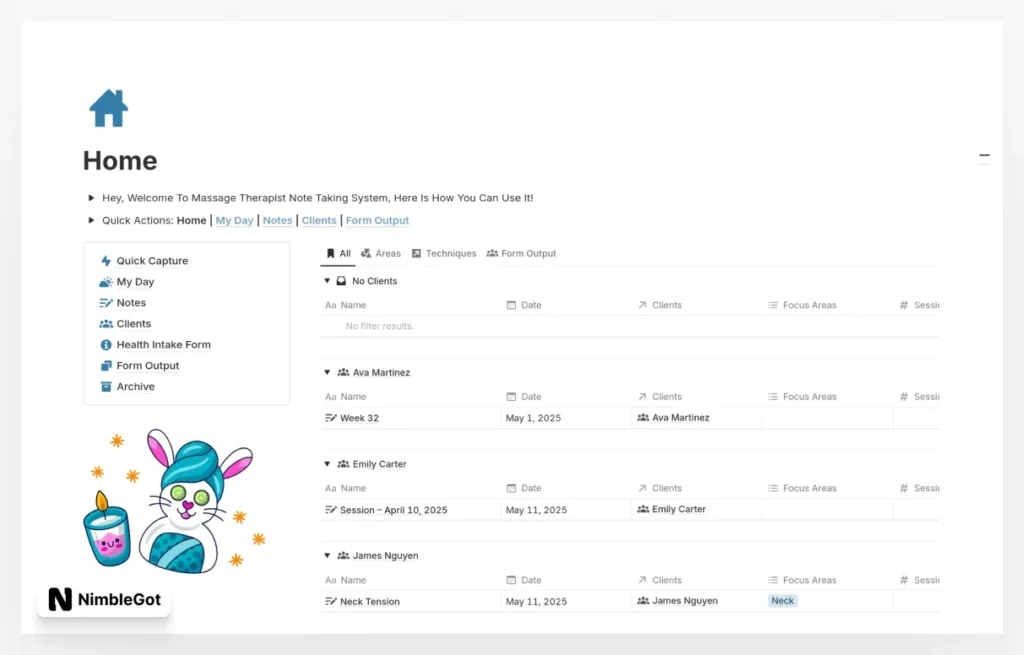The width and height of the screenshot is (1024, 655).
Task: Click the Neck focus area tag
Action: pyautogui.click(x=783, y=601)
